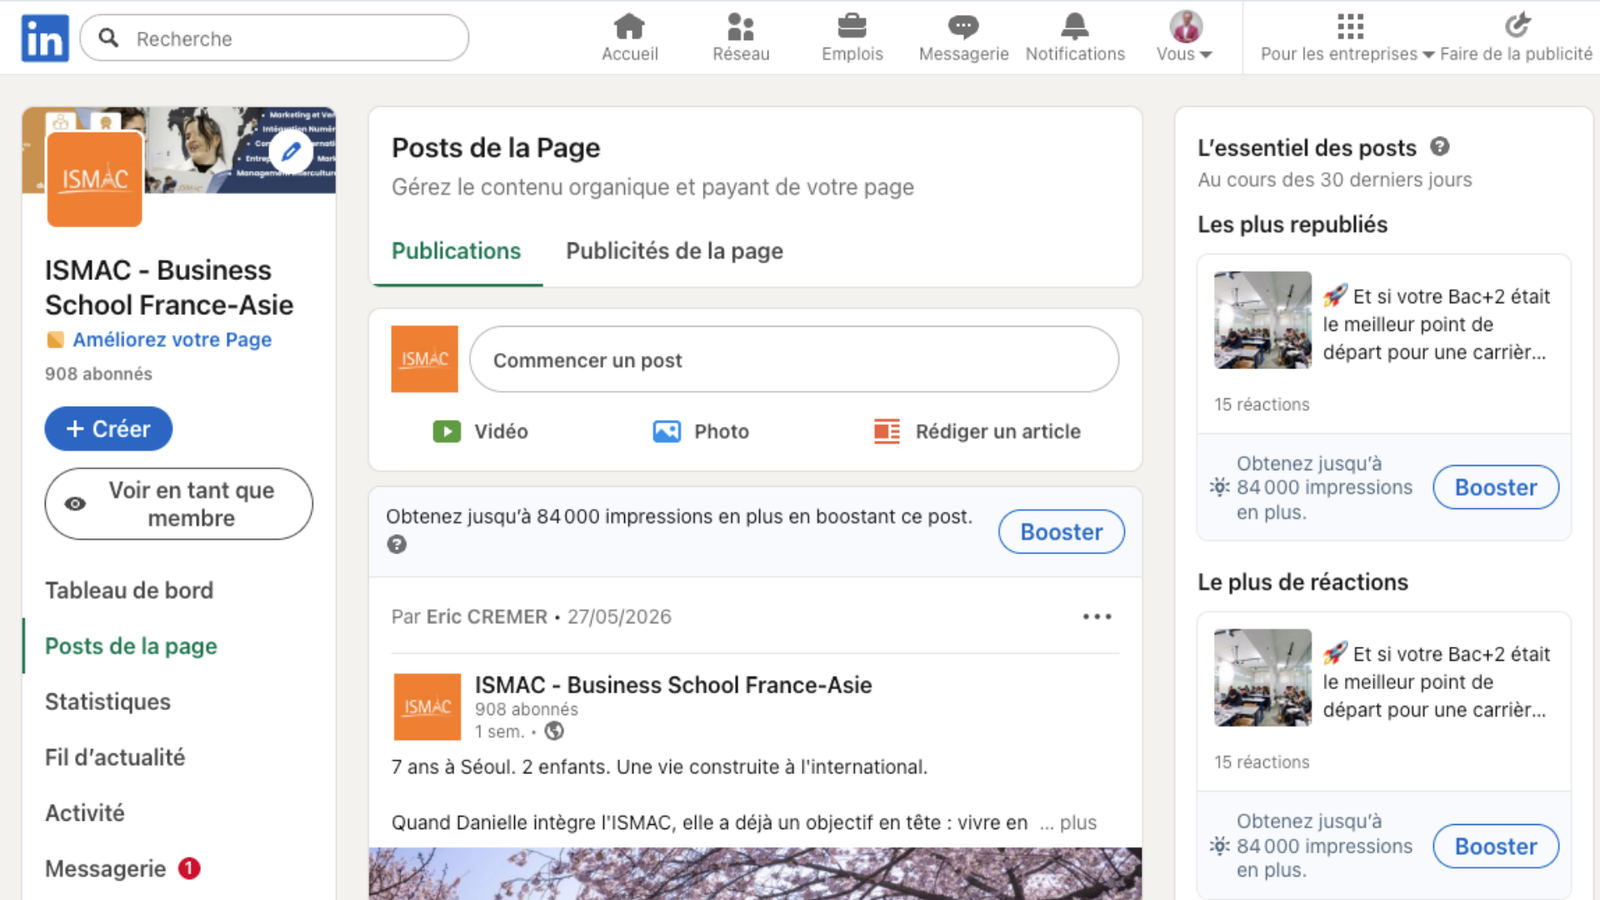Click the Recherche search field
The width and height of the screenshot is (1600, 900).
[274, 38]
